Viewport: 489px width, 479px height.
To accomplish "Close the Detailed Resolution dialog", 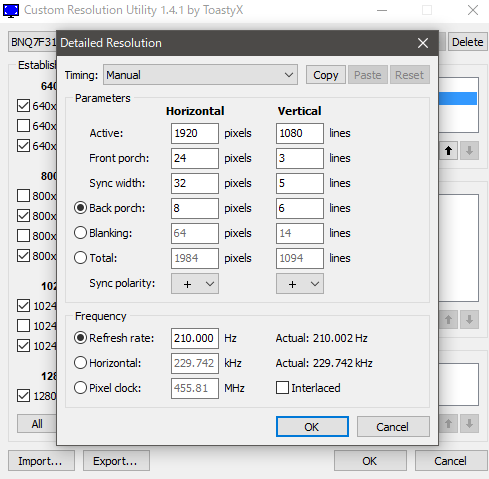I will [423, 43].
